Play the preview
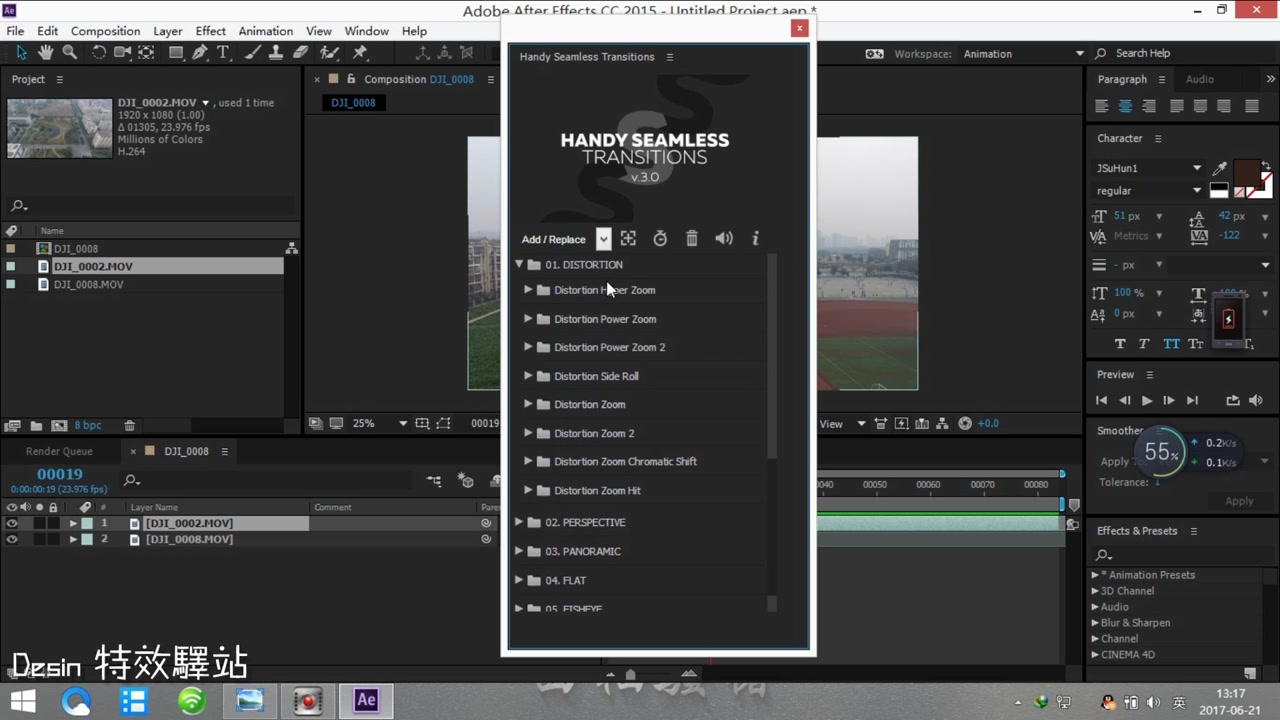Screen dimensions: 1280x720 point(1146,400)
